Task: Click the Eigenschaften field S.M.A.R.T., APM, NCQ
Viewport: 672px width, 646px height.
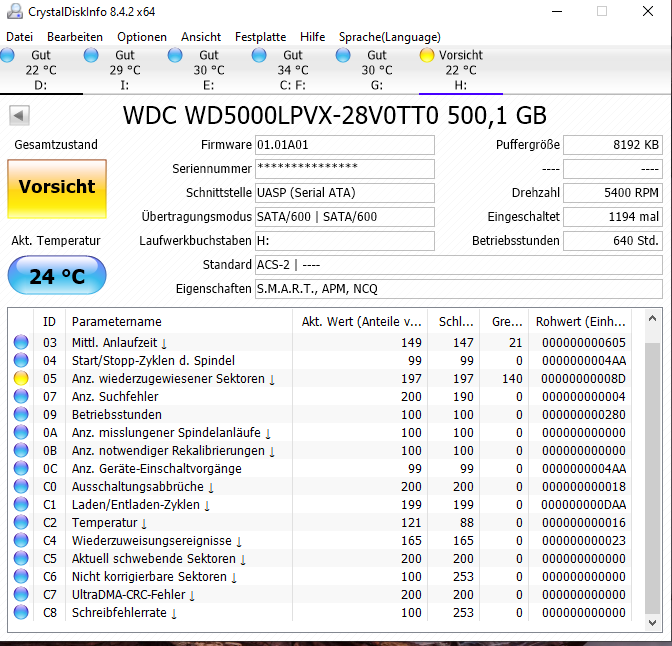Action: click(459, 289)
